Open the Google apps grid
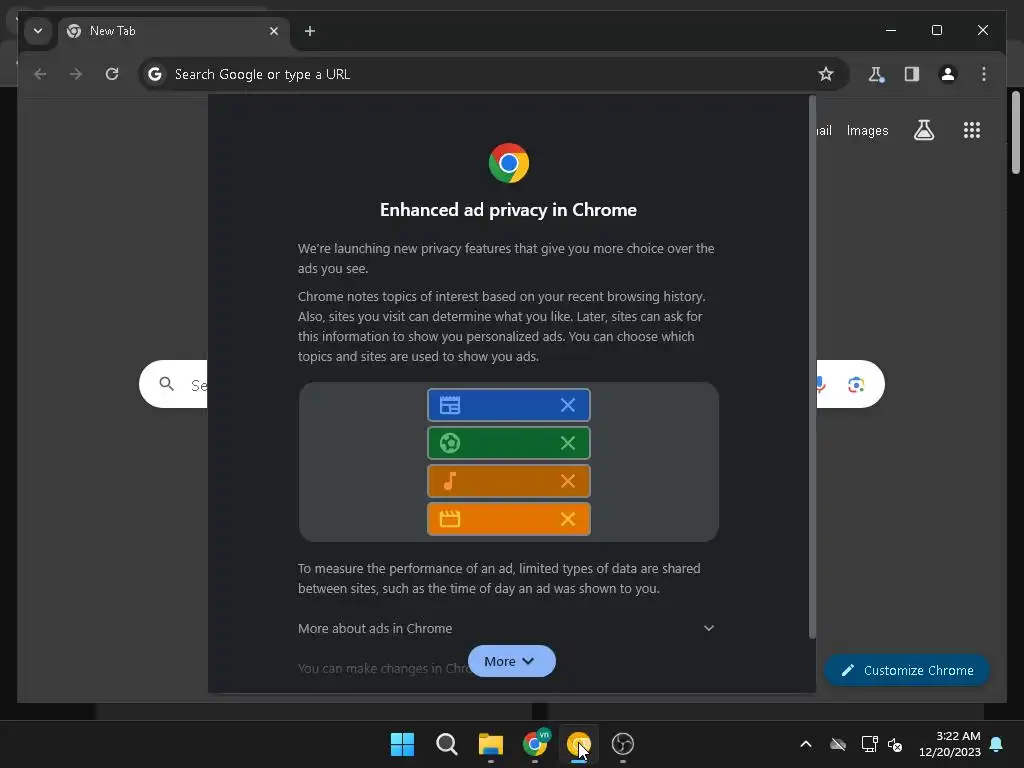 click(x=972, y=130)
